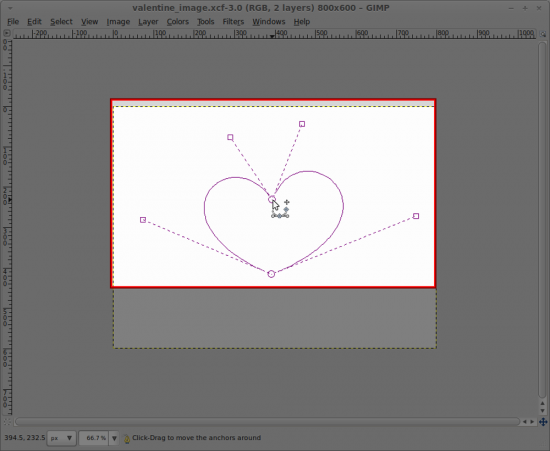The height and width of the screenshot is (451, 550).
Task: Open the File menu
Action: 13,22
